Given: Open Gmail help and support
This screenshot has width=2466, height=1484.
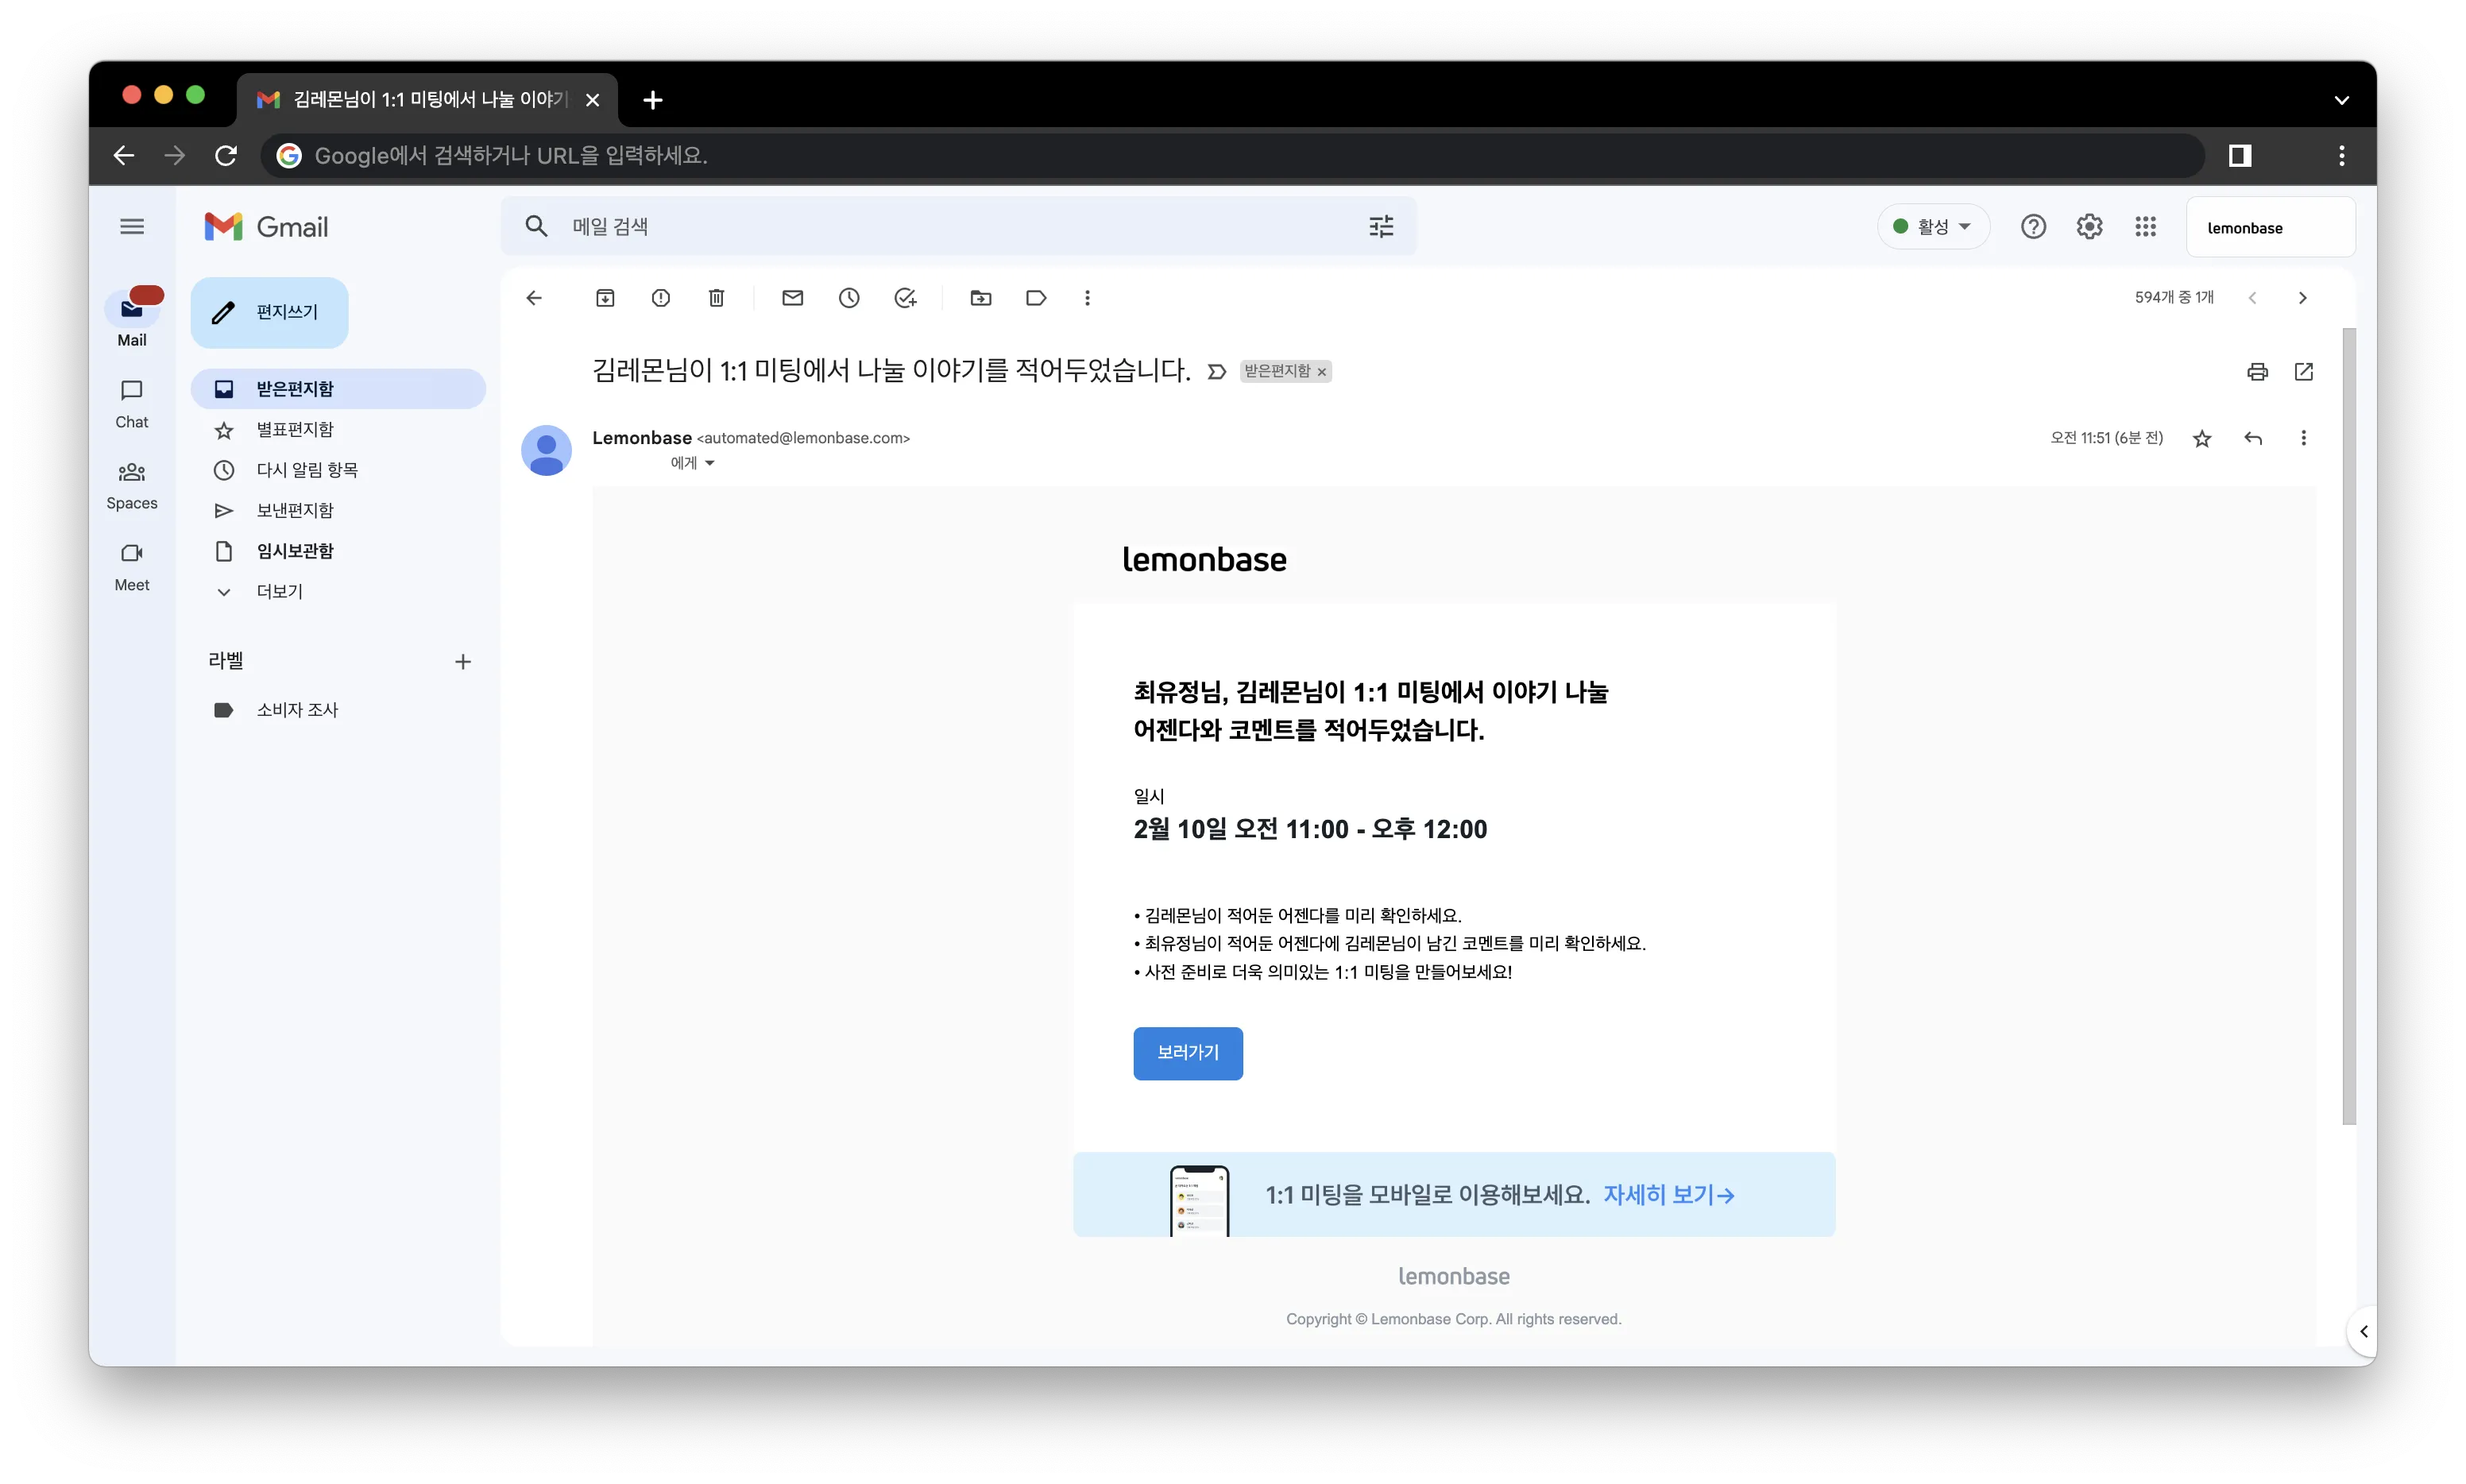Looking at the screenshot, I should (2033, 227).
